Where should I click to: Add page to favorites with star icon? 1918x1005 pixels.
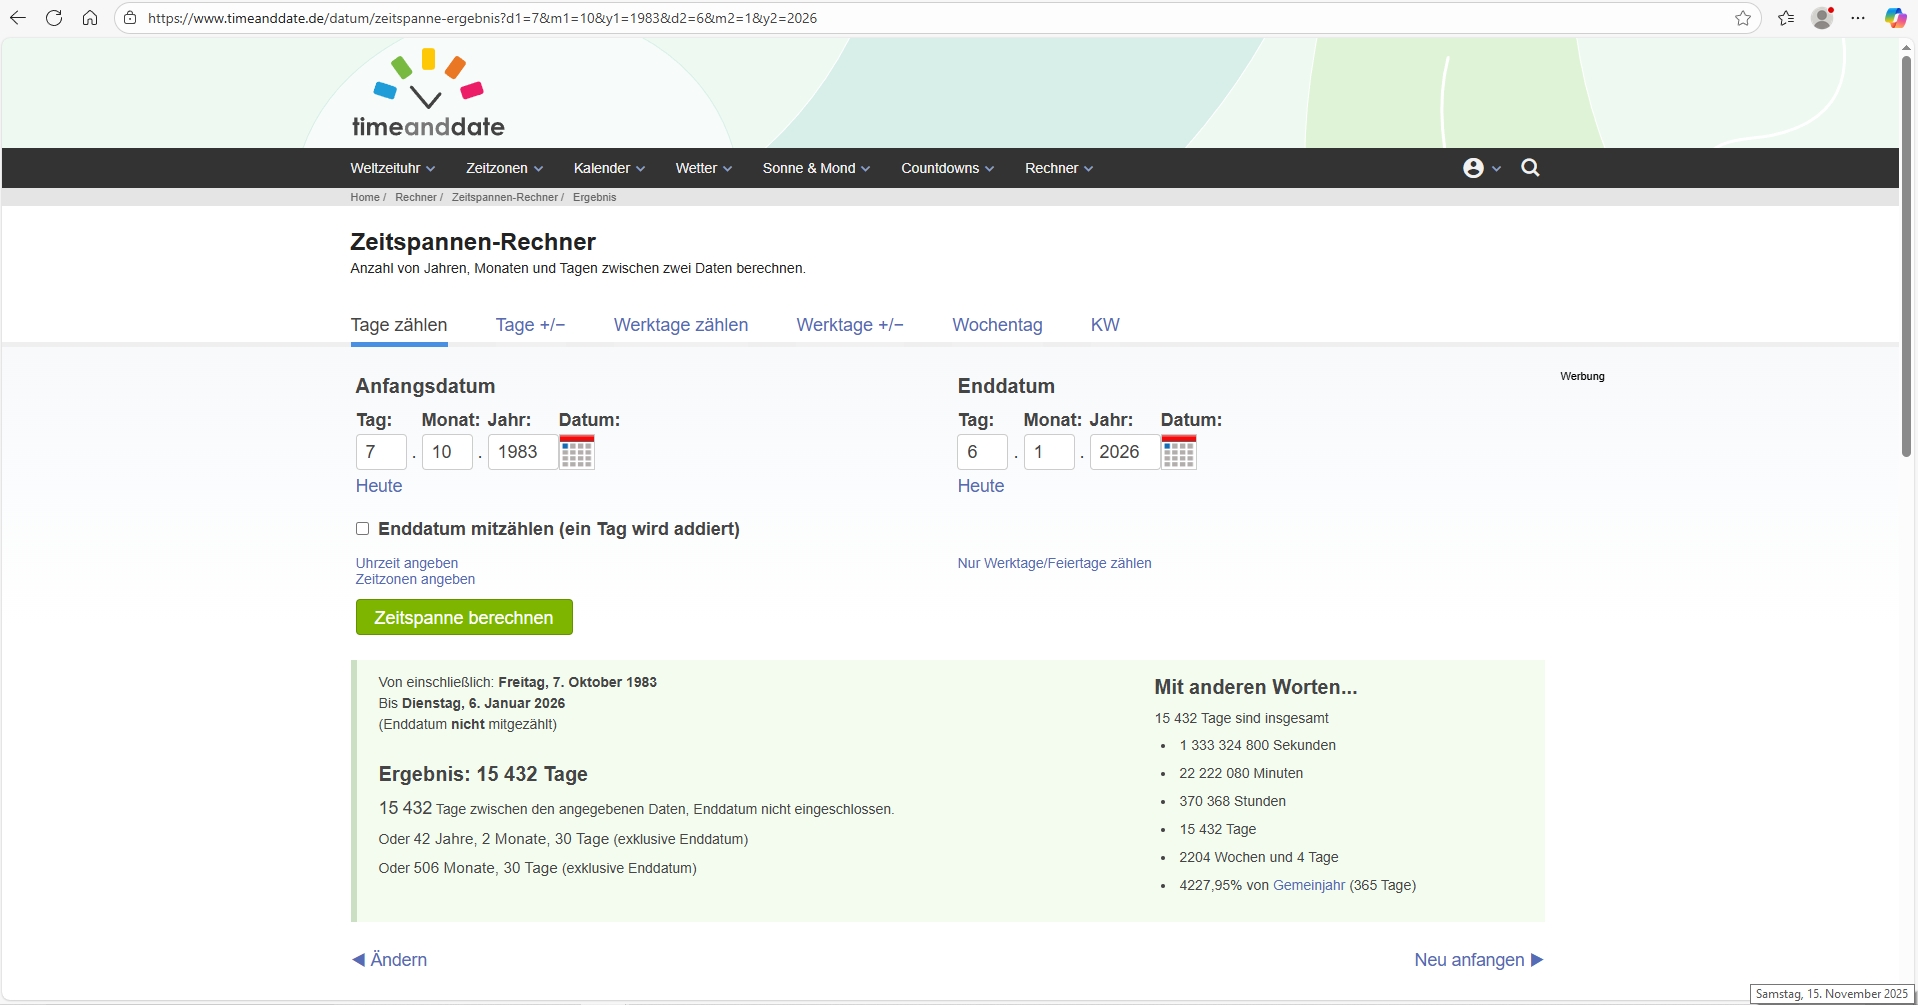pos(1743,18)
